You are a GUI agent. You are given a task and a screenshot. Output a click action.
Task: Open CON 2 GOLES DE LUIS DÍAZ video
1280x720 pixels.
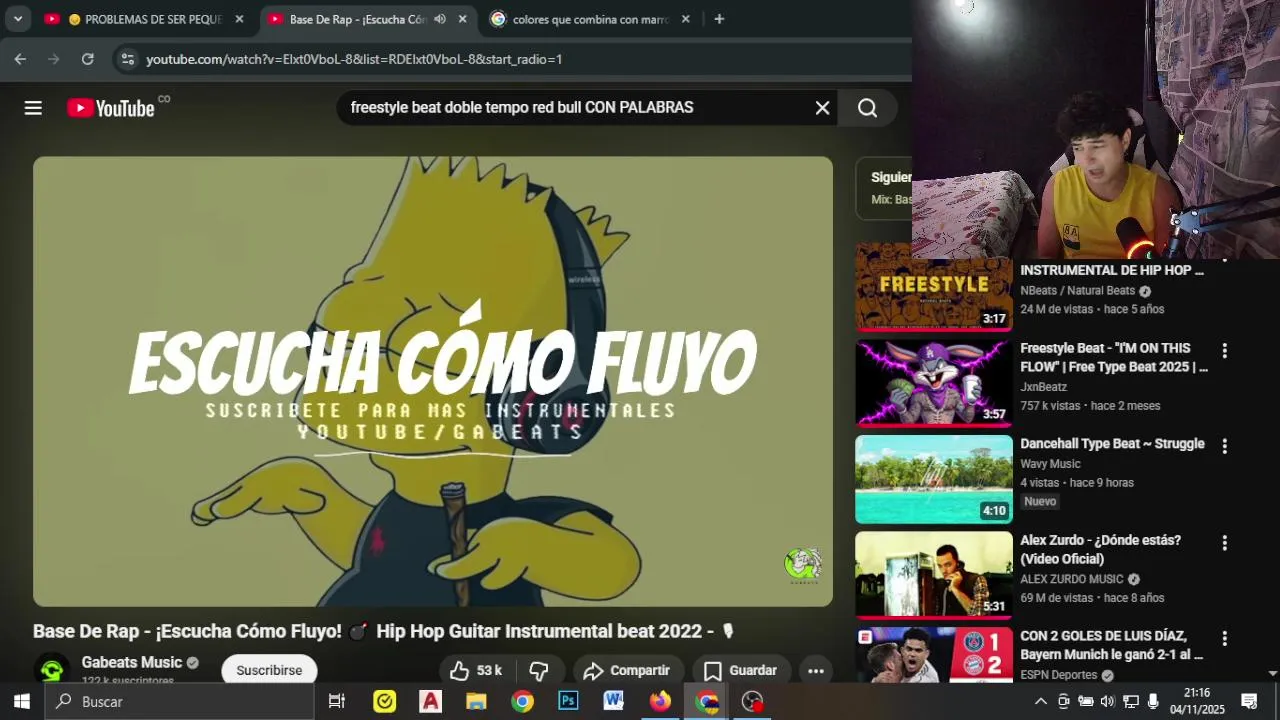[1112, 645]
